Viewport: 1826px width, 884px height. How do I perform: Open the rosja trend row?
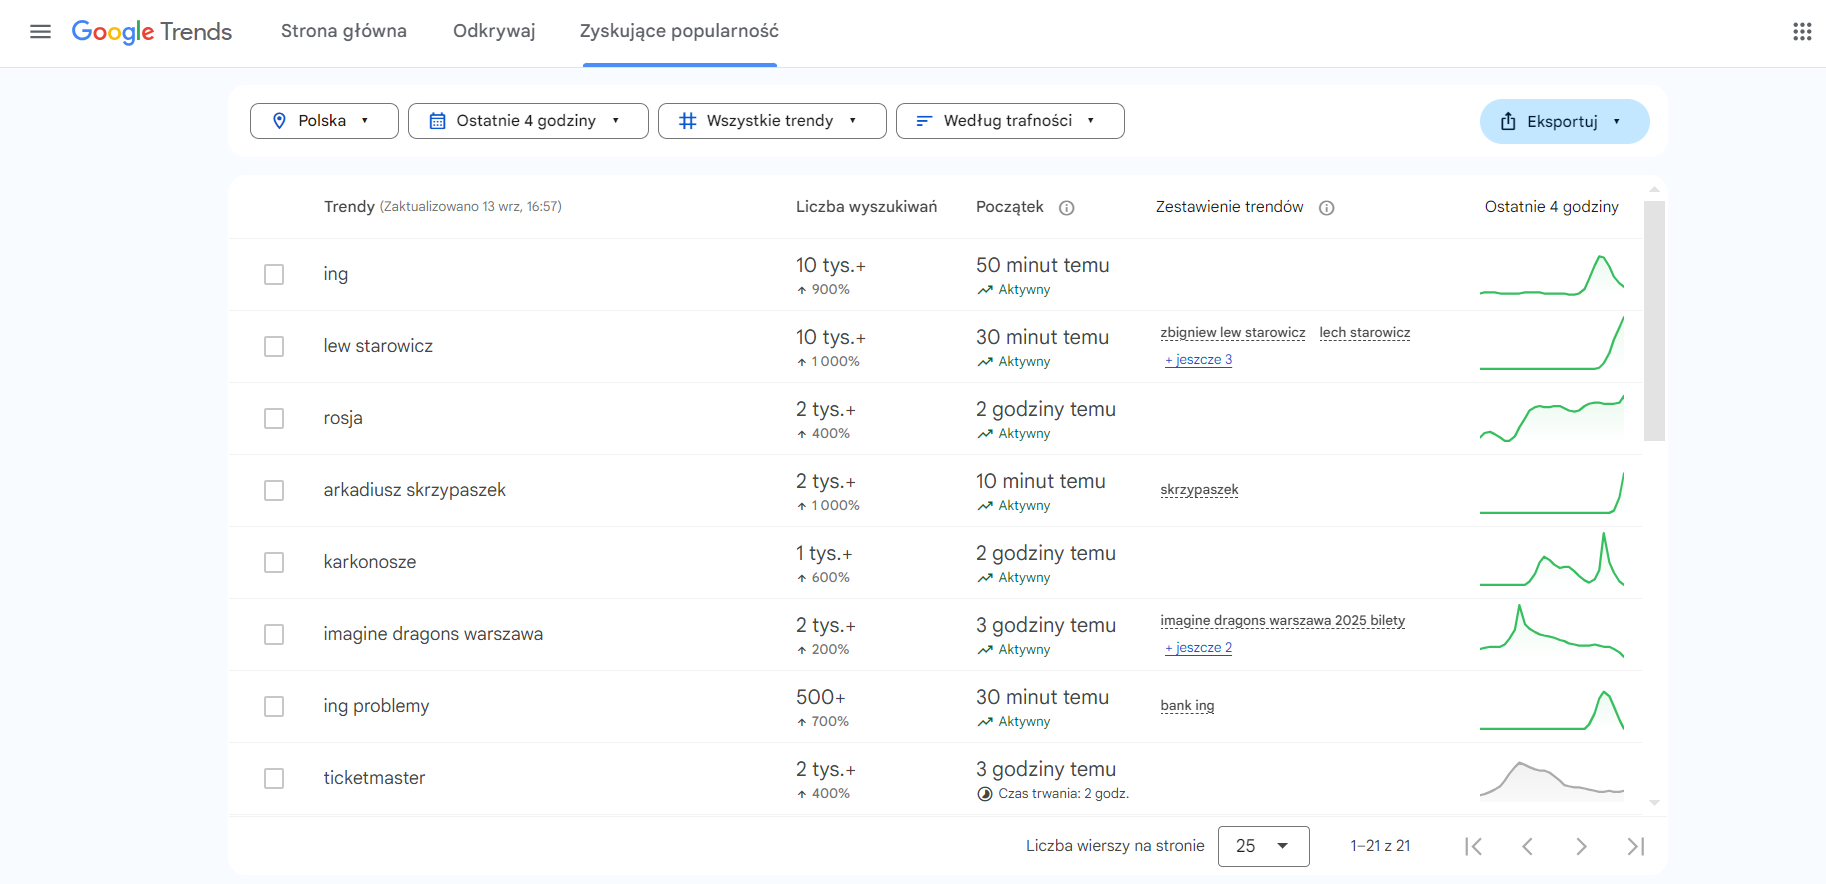(343, 418)
